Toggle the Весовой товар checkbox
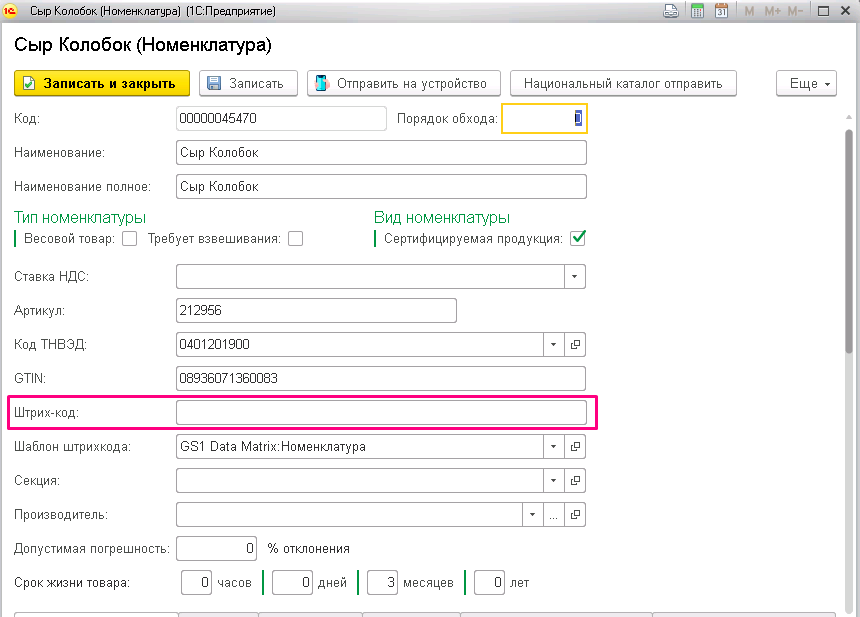 coord(129,239)
